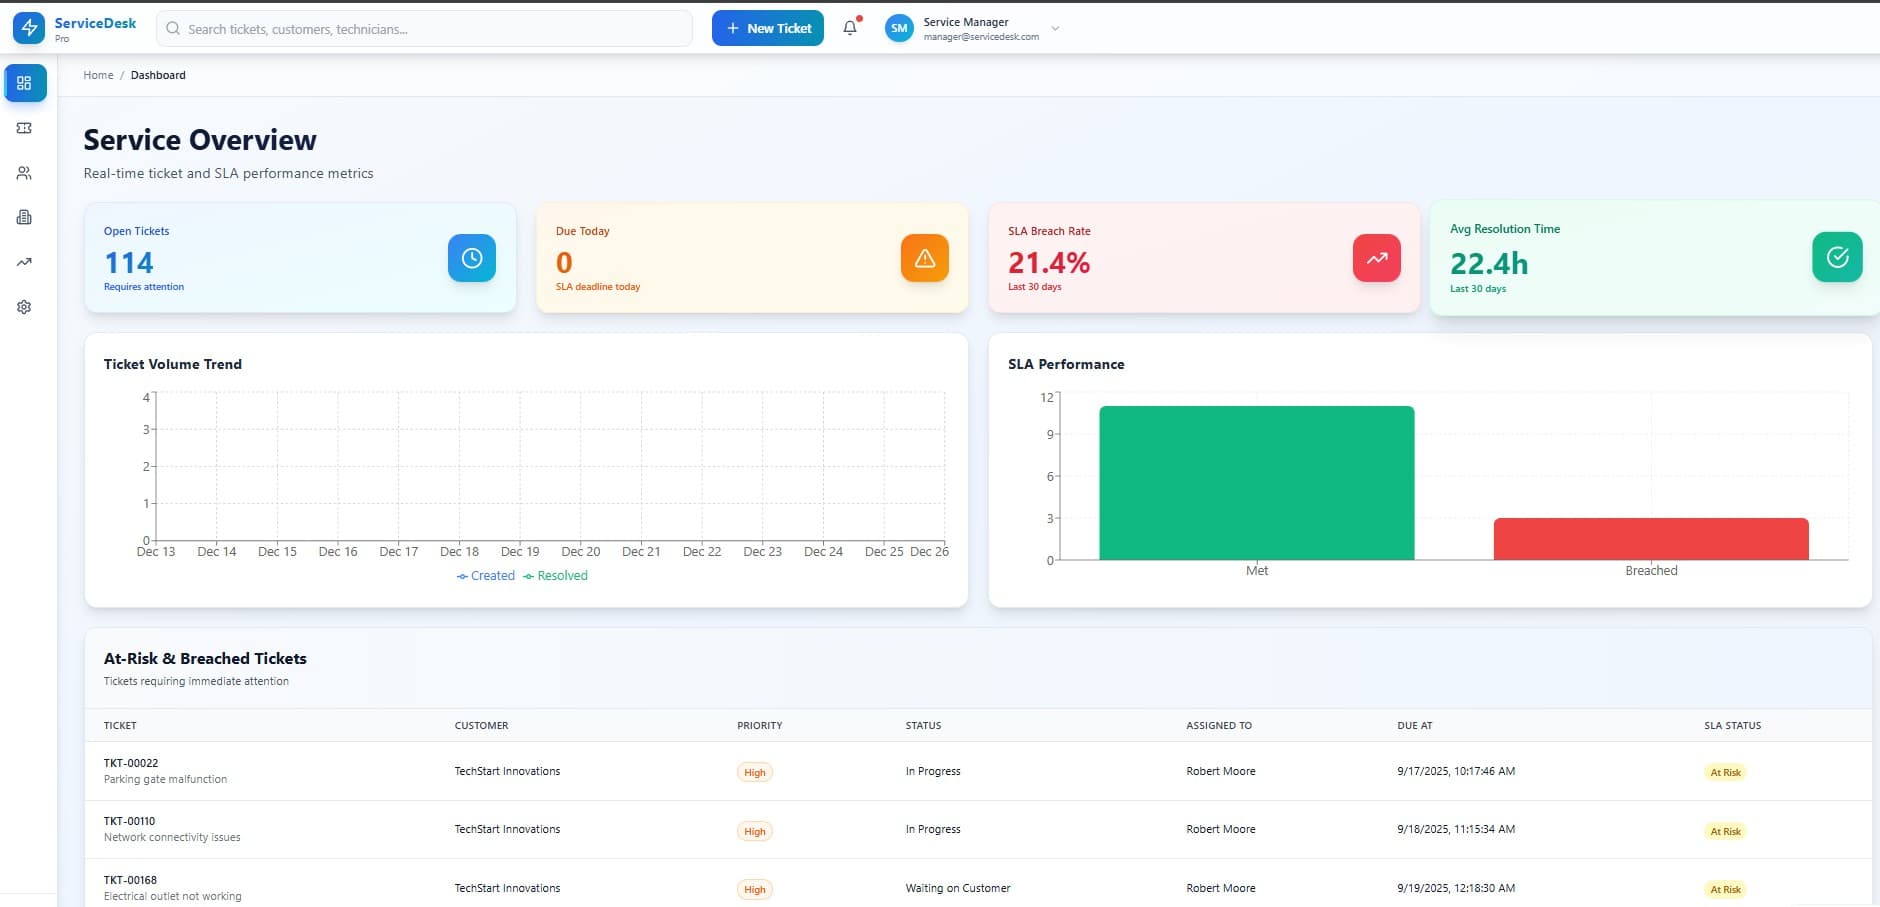Screen dimensions: 1880x907
Task: Click the Open Tickets clock icon
Action: 472,258
